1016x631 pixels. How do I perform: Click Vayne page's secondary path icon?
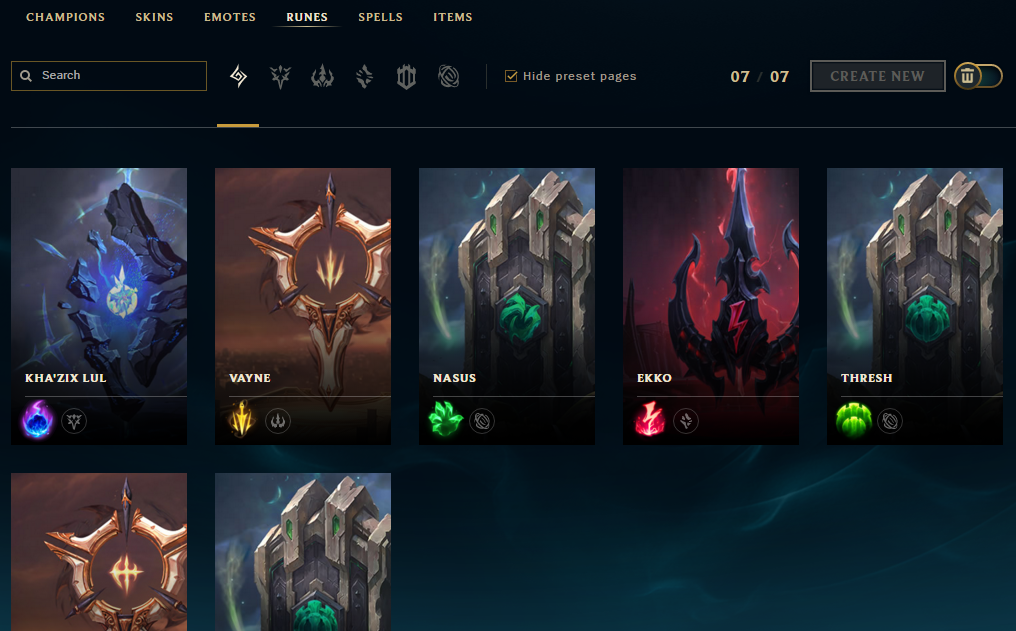[278, 421]
